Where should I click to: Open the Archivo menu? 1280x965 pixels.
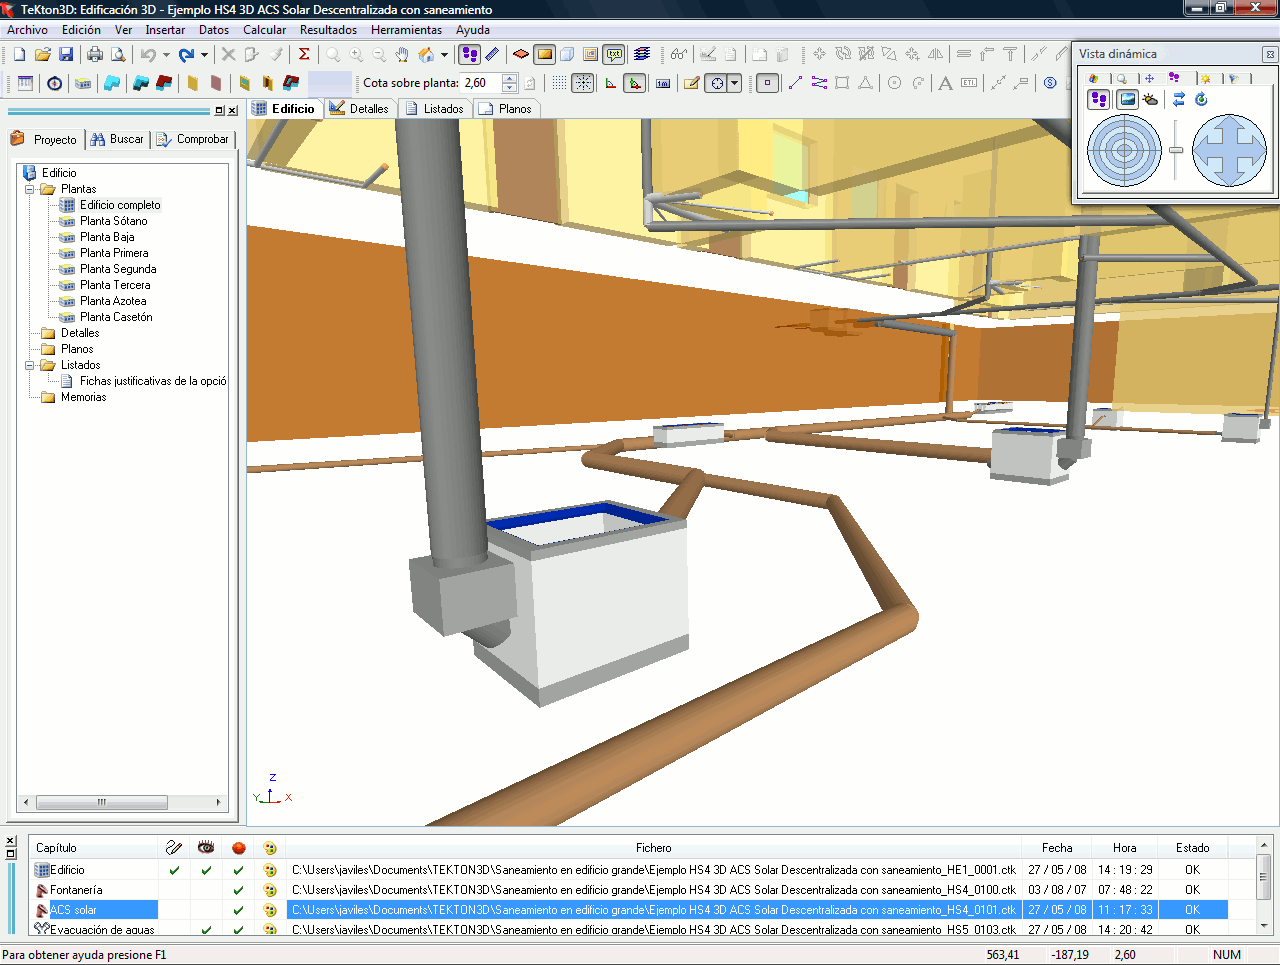click(27, 30)
